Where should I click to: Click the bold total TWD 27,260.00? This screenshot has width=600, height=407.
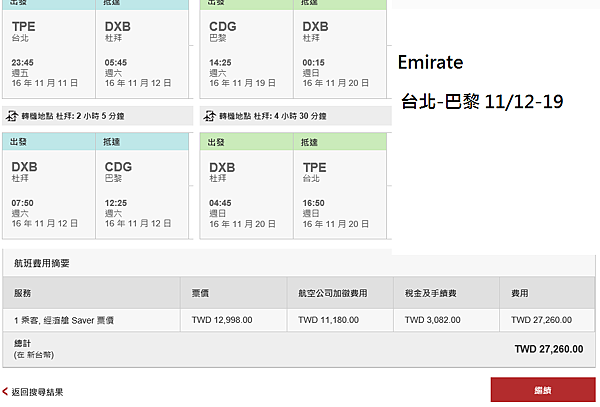(549, 349)
